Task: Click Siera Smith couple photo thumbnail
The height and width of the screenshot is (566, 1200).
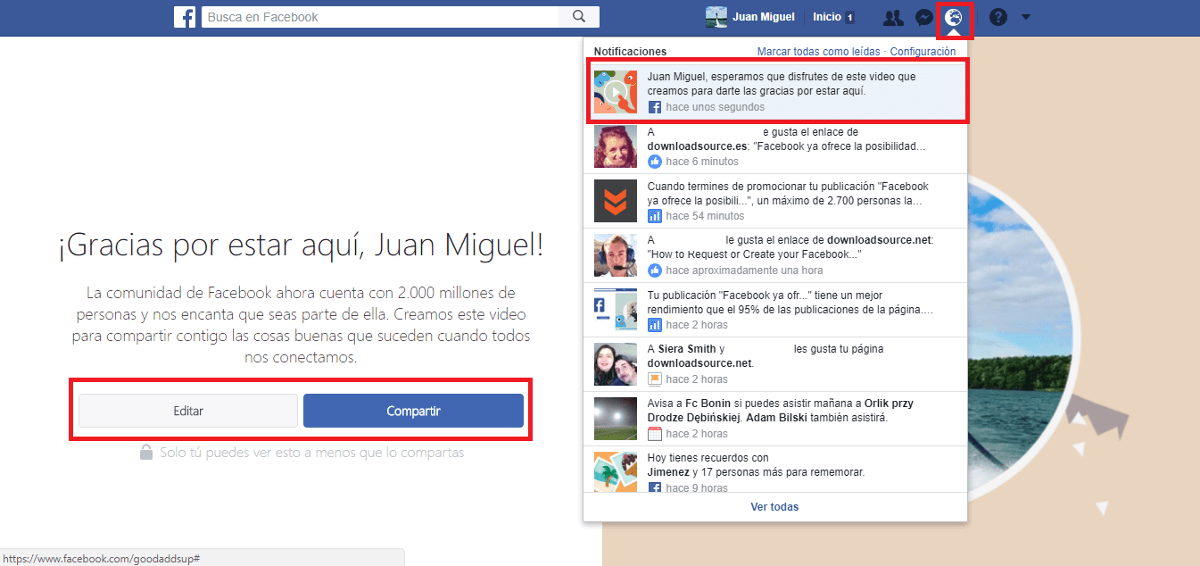Action: [615, 364]
